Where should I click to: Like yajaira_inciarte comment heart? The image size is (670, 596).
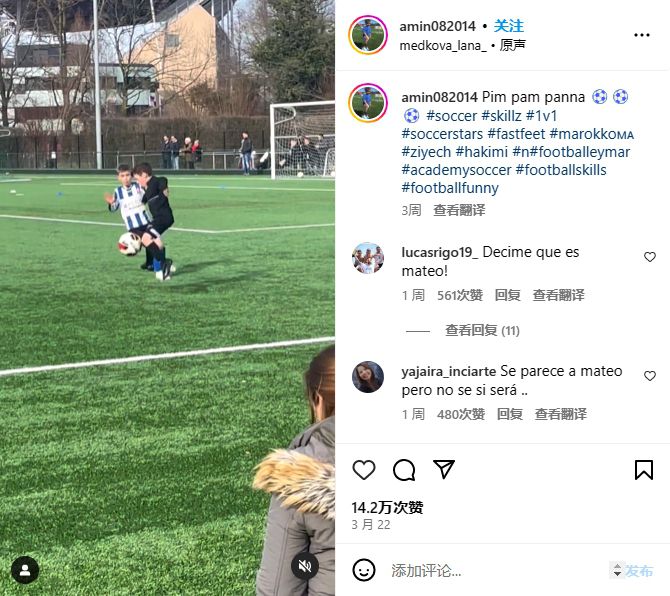(649, 376)
